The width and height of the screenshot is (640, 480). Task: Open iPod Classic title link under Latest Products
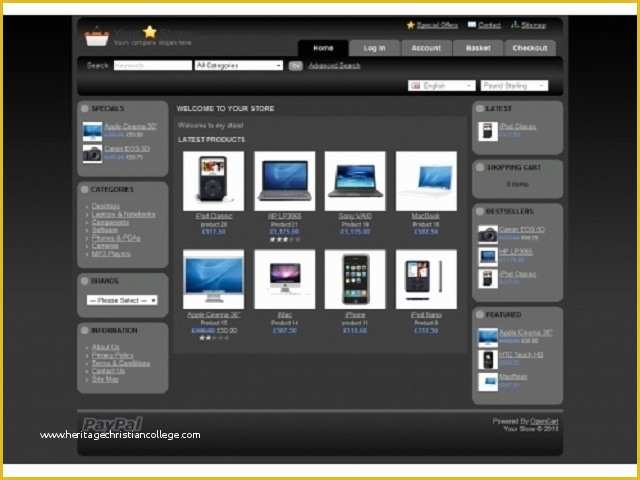213,216
